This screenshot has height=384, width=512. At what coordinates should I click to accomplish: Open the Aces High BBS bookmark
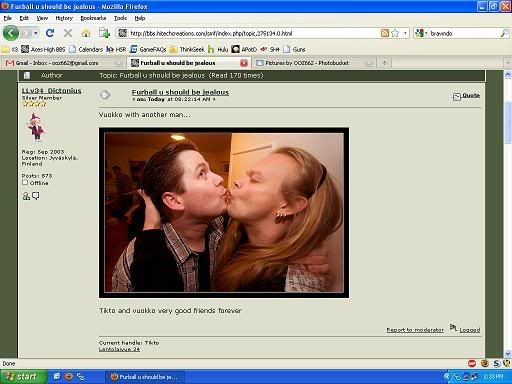click(x=43, y=49)
